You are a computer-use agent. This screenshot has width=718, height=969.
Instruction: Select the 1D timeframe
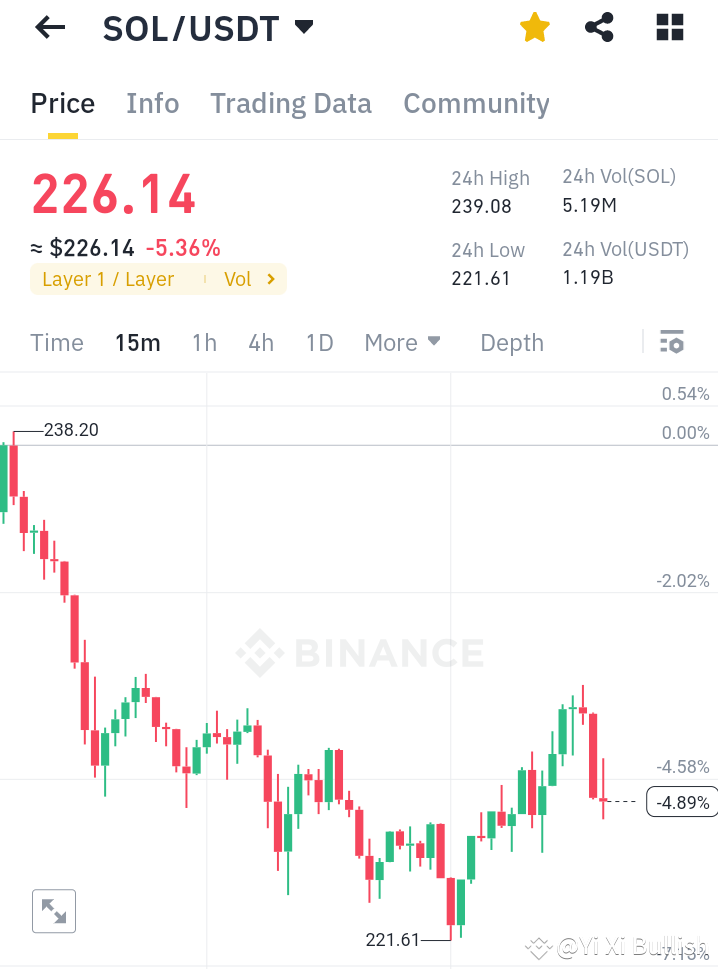319,342
